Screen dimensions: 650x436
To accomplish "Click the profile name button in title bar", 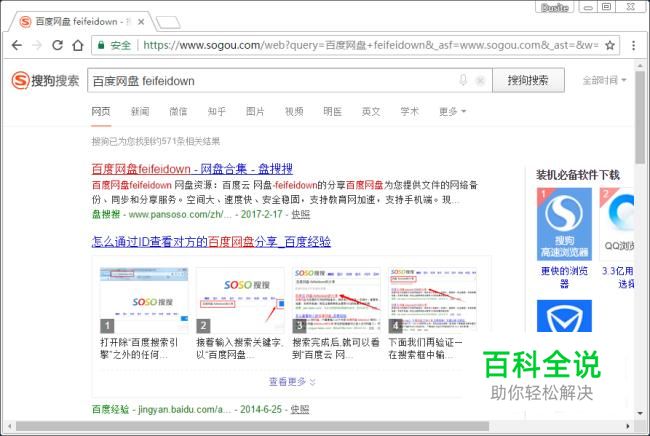I will (555, 7).
